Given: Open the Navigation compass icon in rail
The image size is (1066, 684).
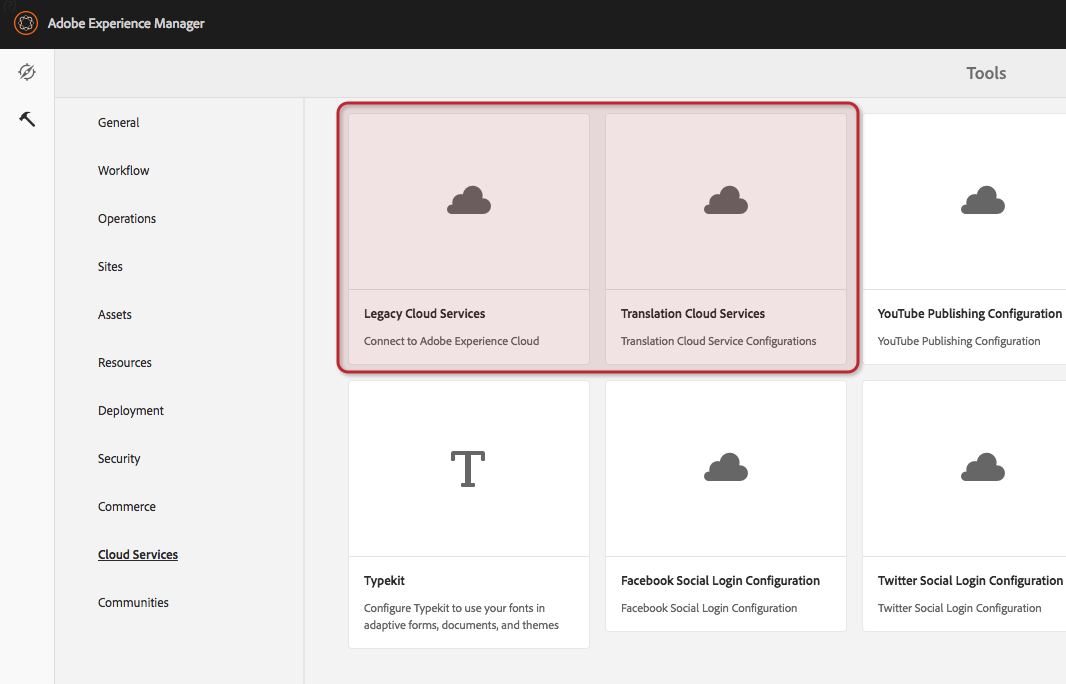Looking at the screenshot, I should click(27, 72).
